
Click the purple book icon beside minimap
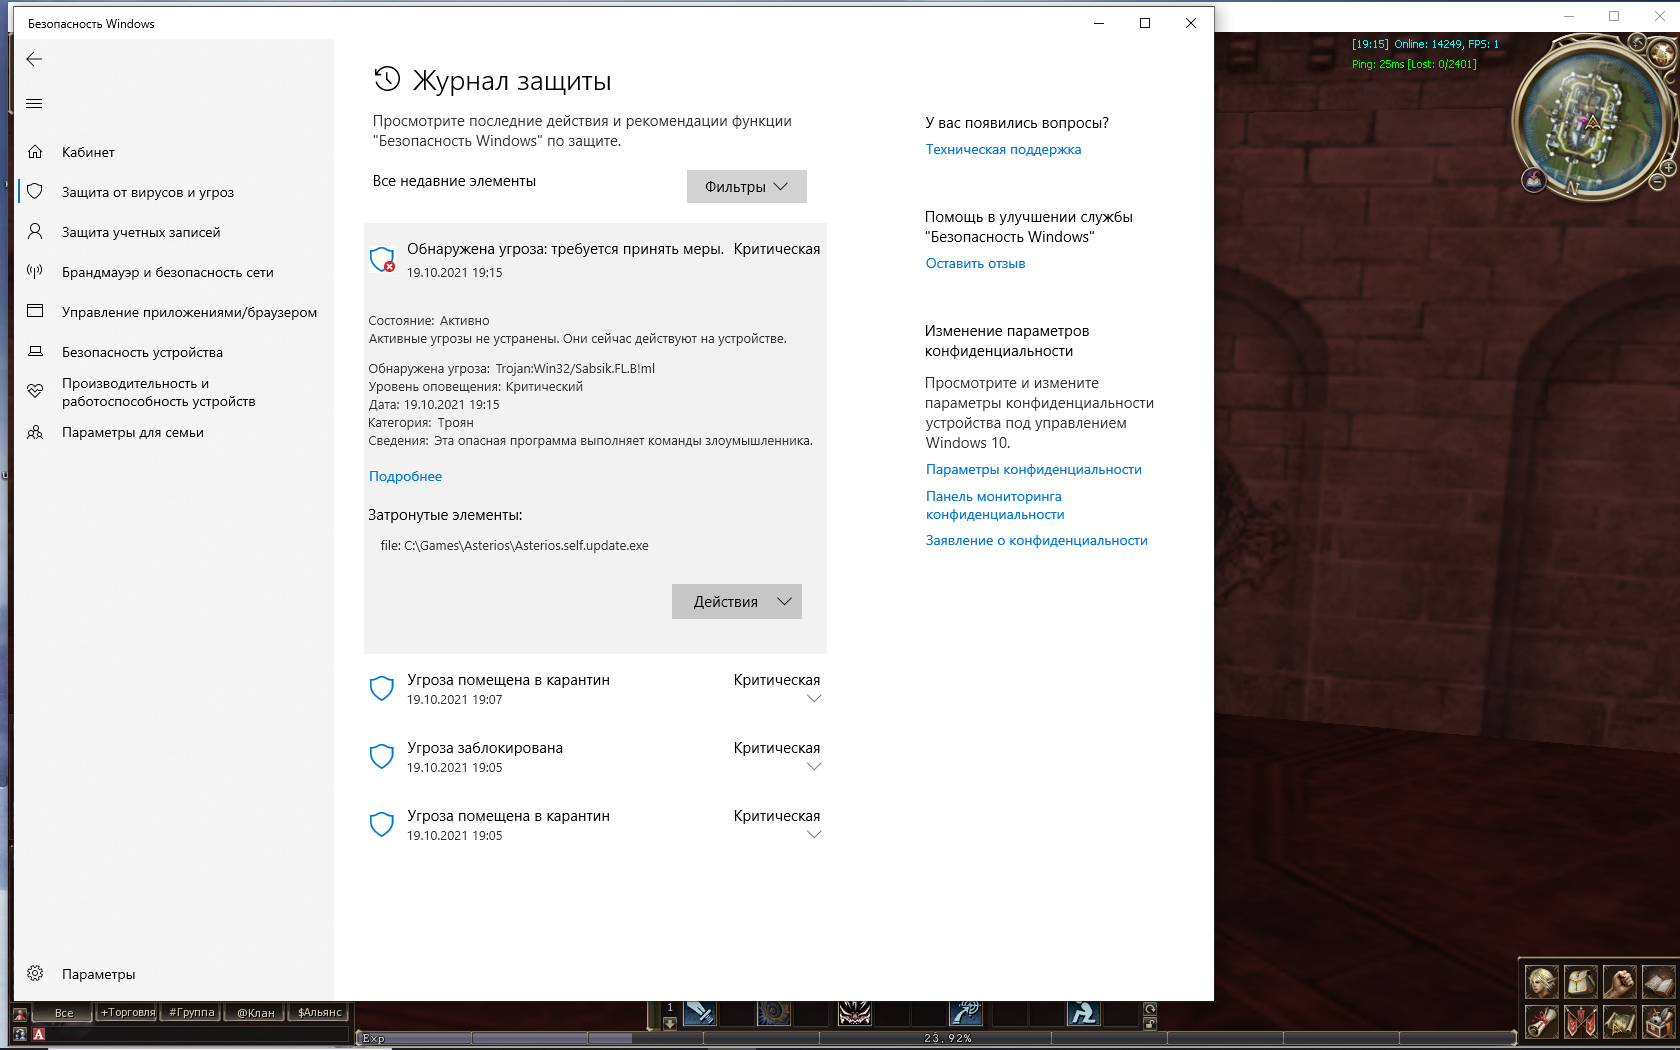click(1534, 180)
